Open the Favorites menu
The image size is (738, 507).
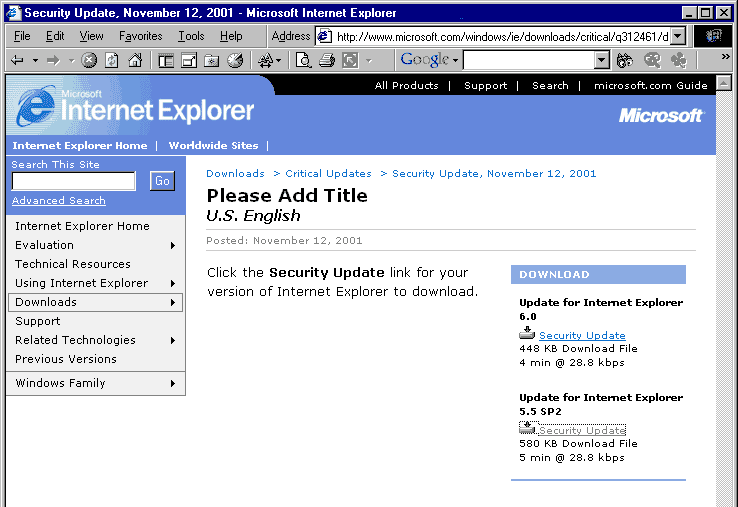pos(141,36)
